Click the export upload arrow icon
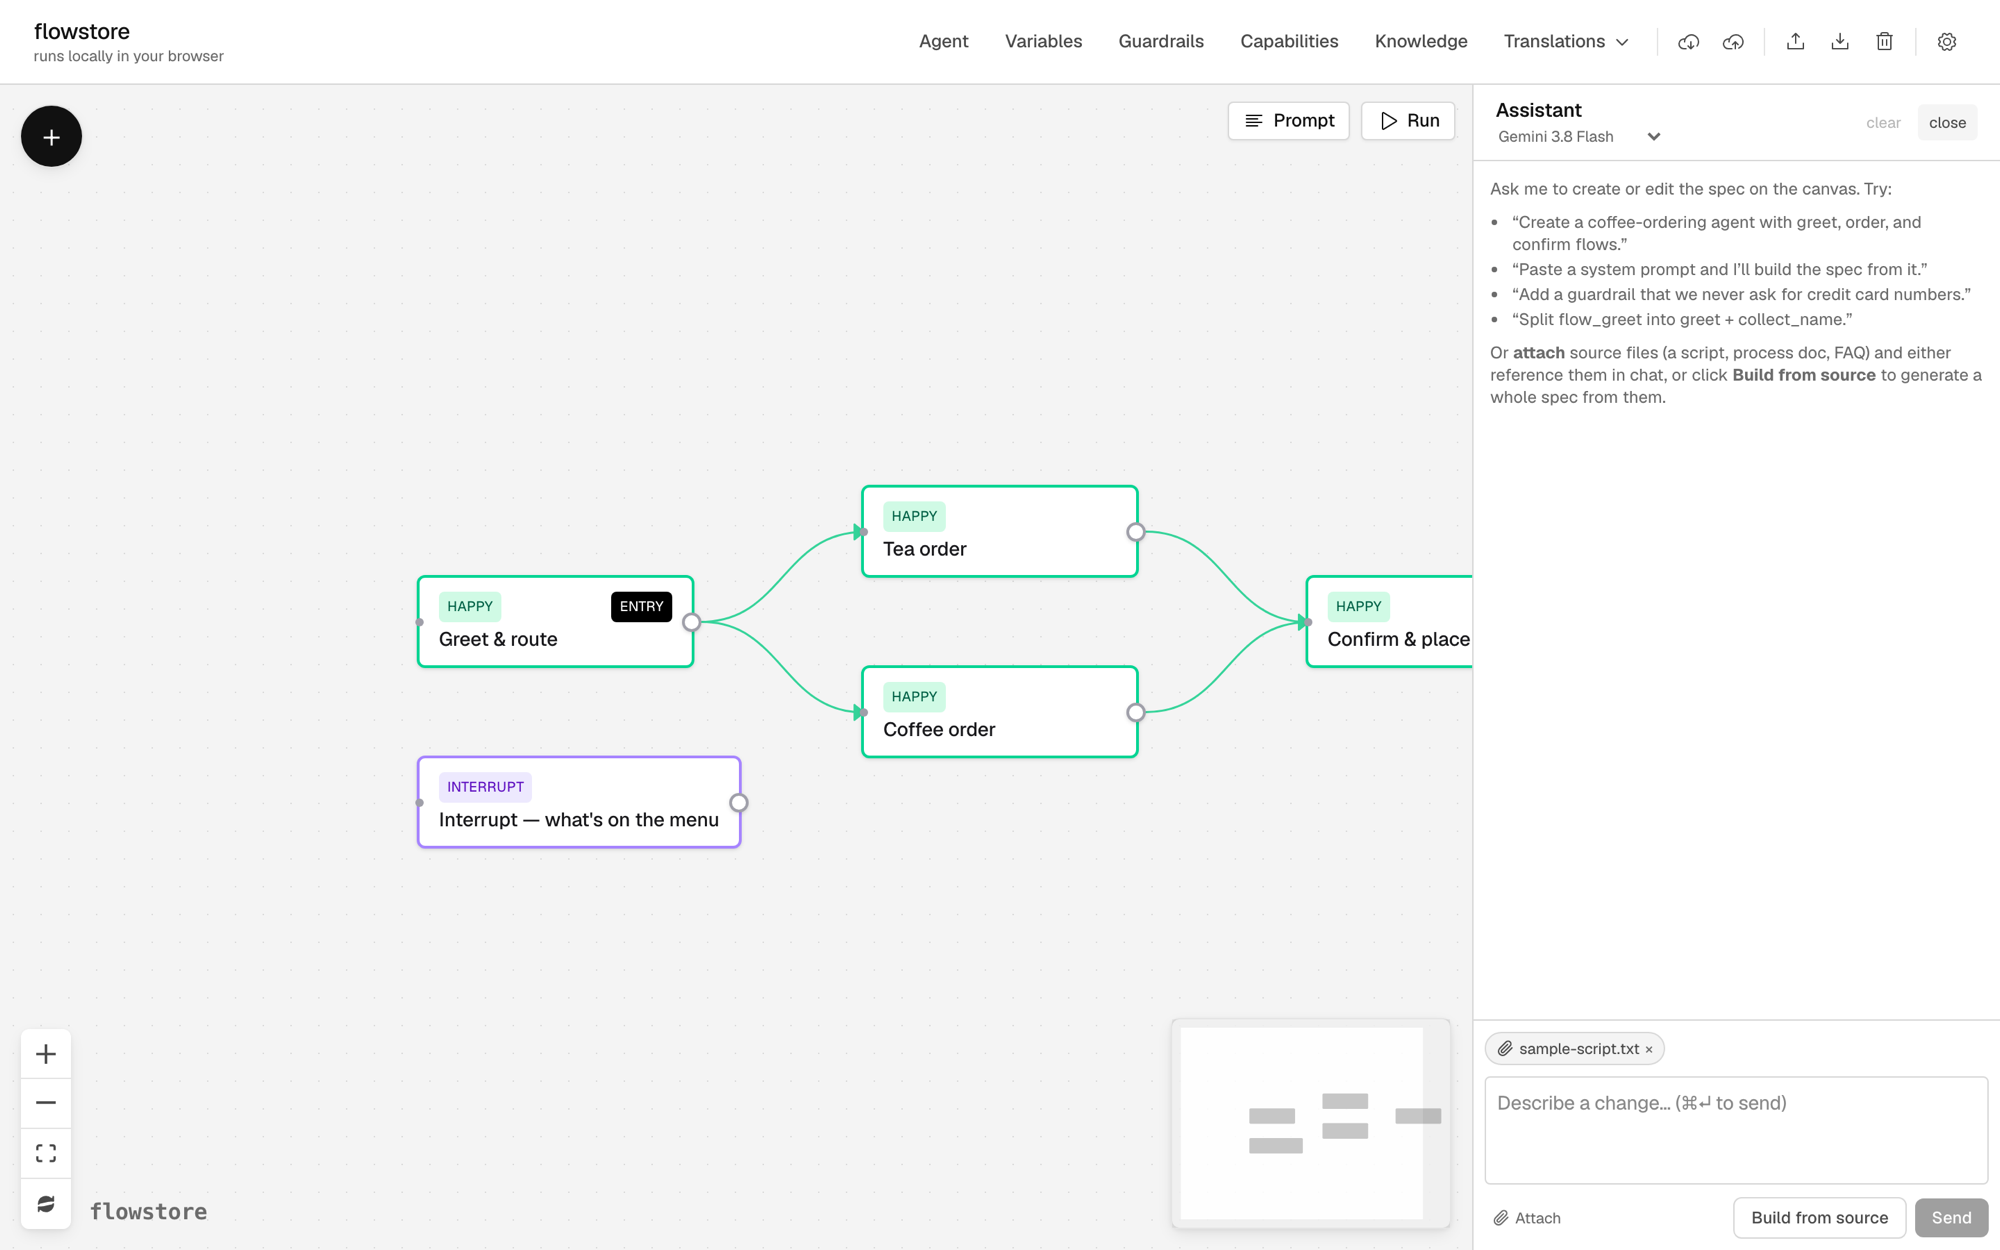Image resolution: width=2000 pixels, height=1250 pixels. [1795, 42]
